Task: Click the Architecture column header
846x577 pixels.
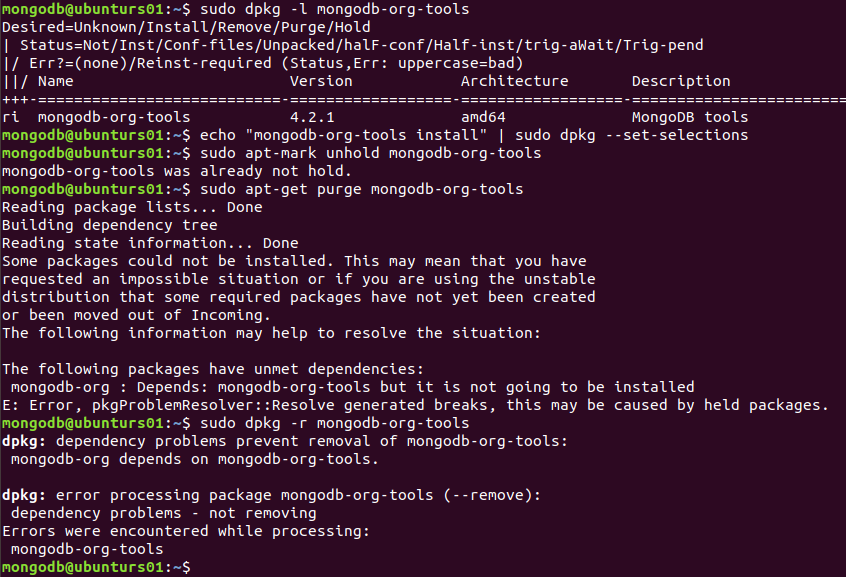Action: coord(514,81)
